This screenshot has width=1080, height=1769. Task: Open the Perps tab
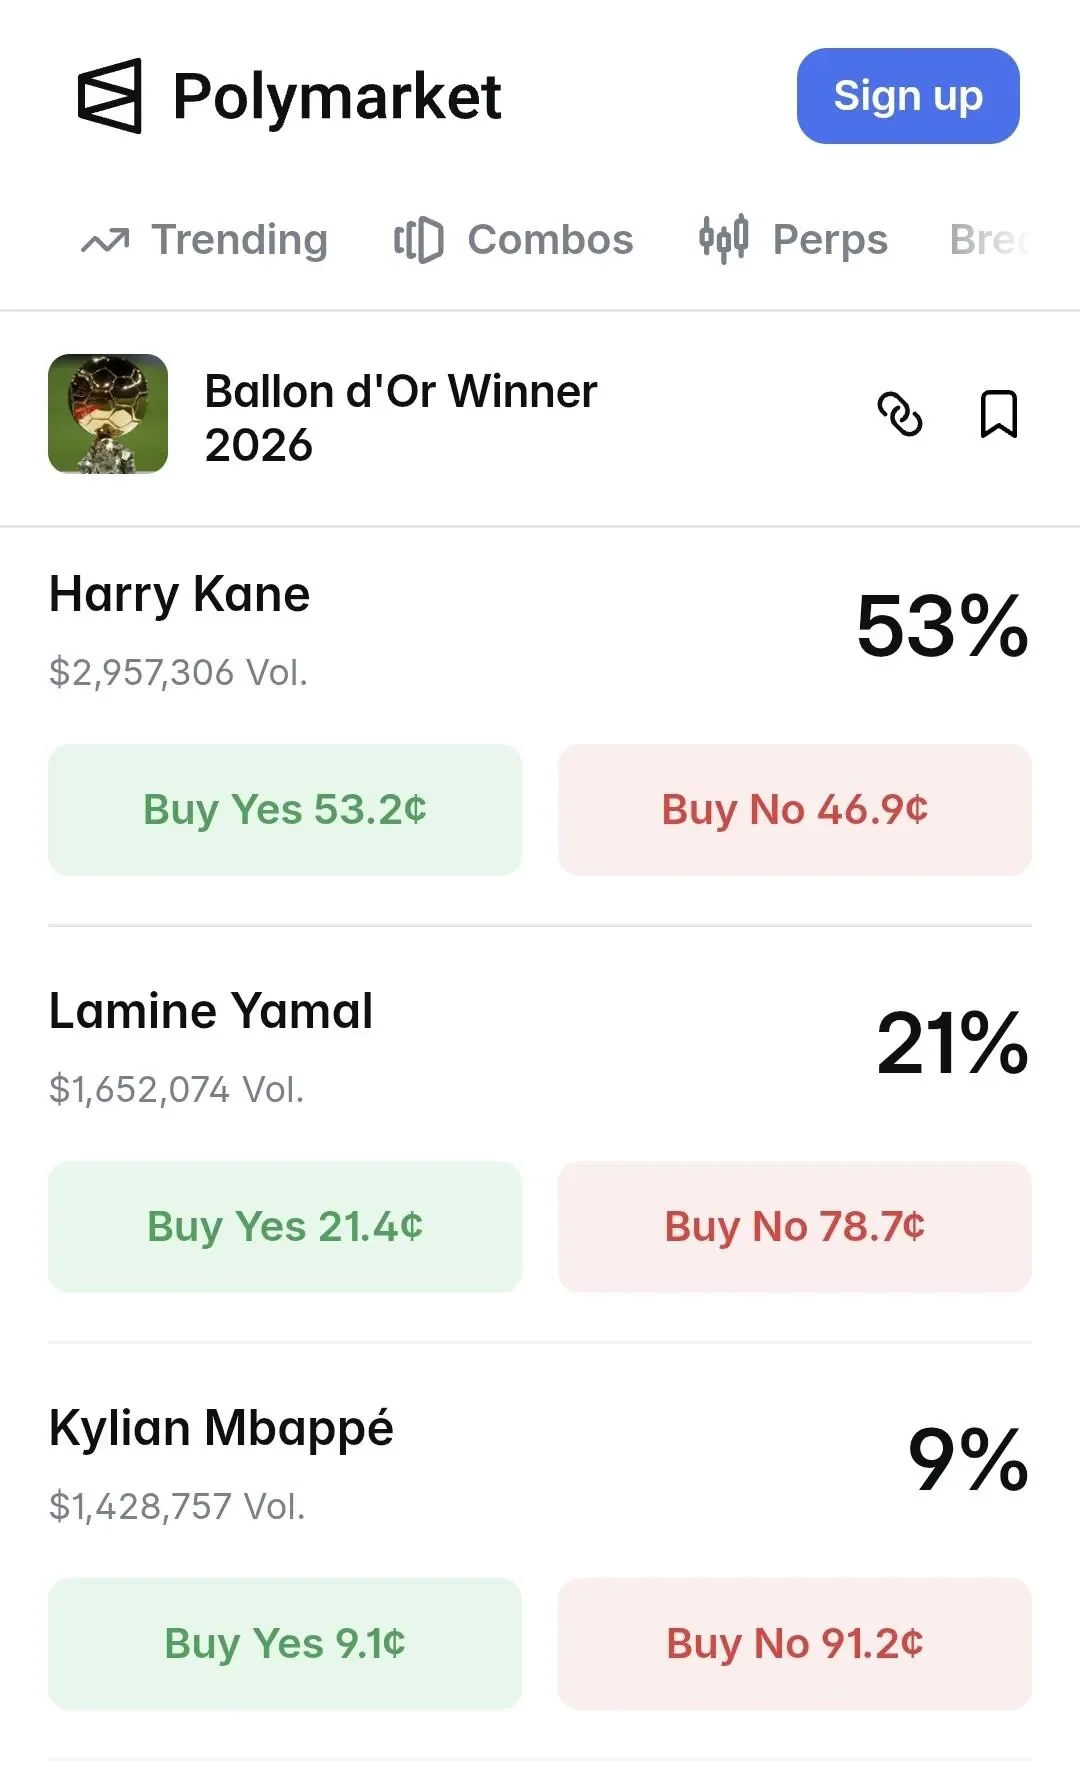(793, 240)
